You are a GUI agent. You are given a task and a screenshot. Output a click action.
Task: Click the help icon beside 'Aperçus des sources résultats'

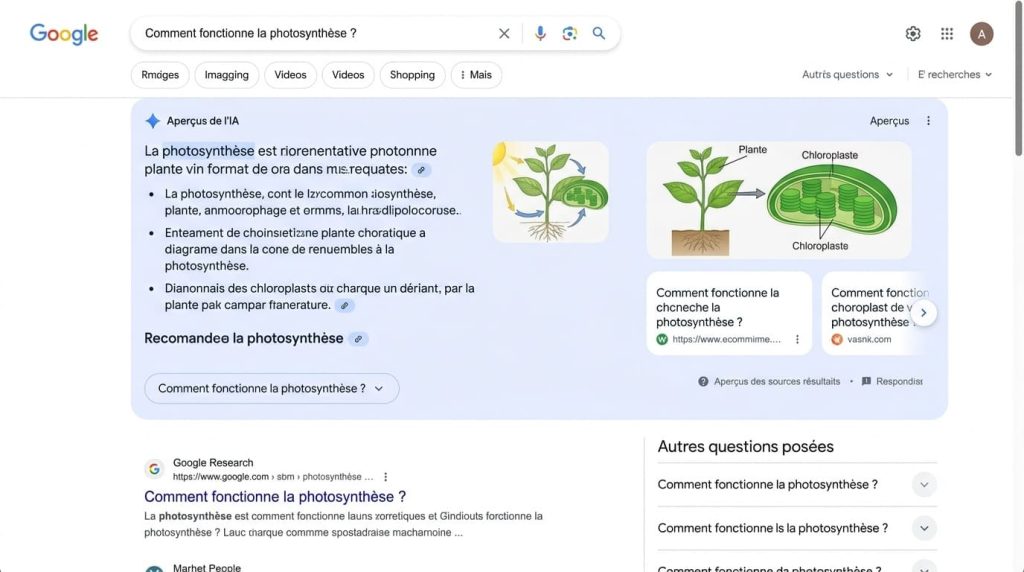[x=703, y=381]
